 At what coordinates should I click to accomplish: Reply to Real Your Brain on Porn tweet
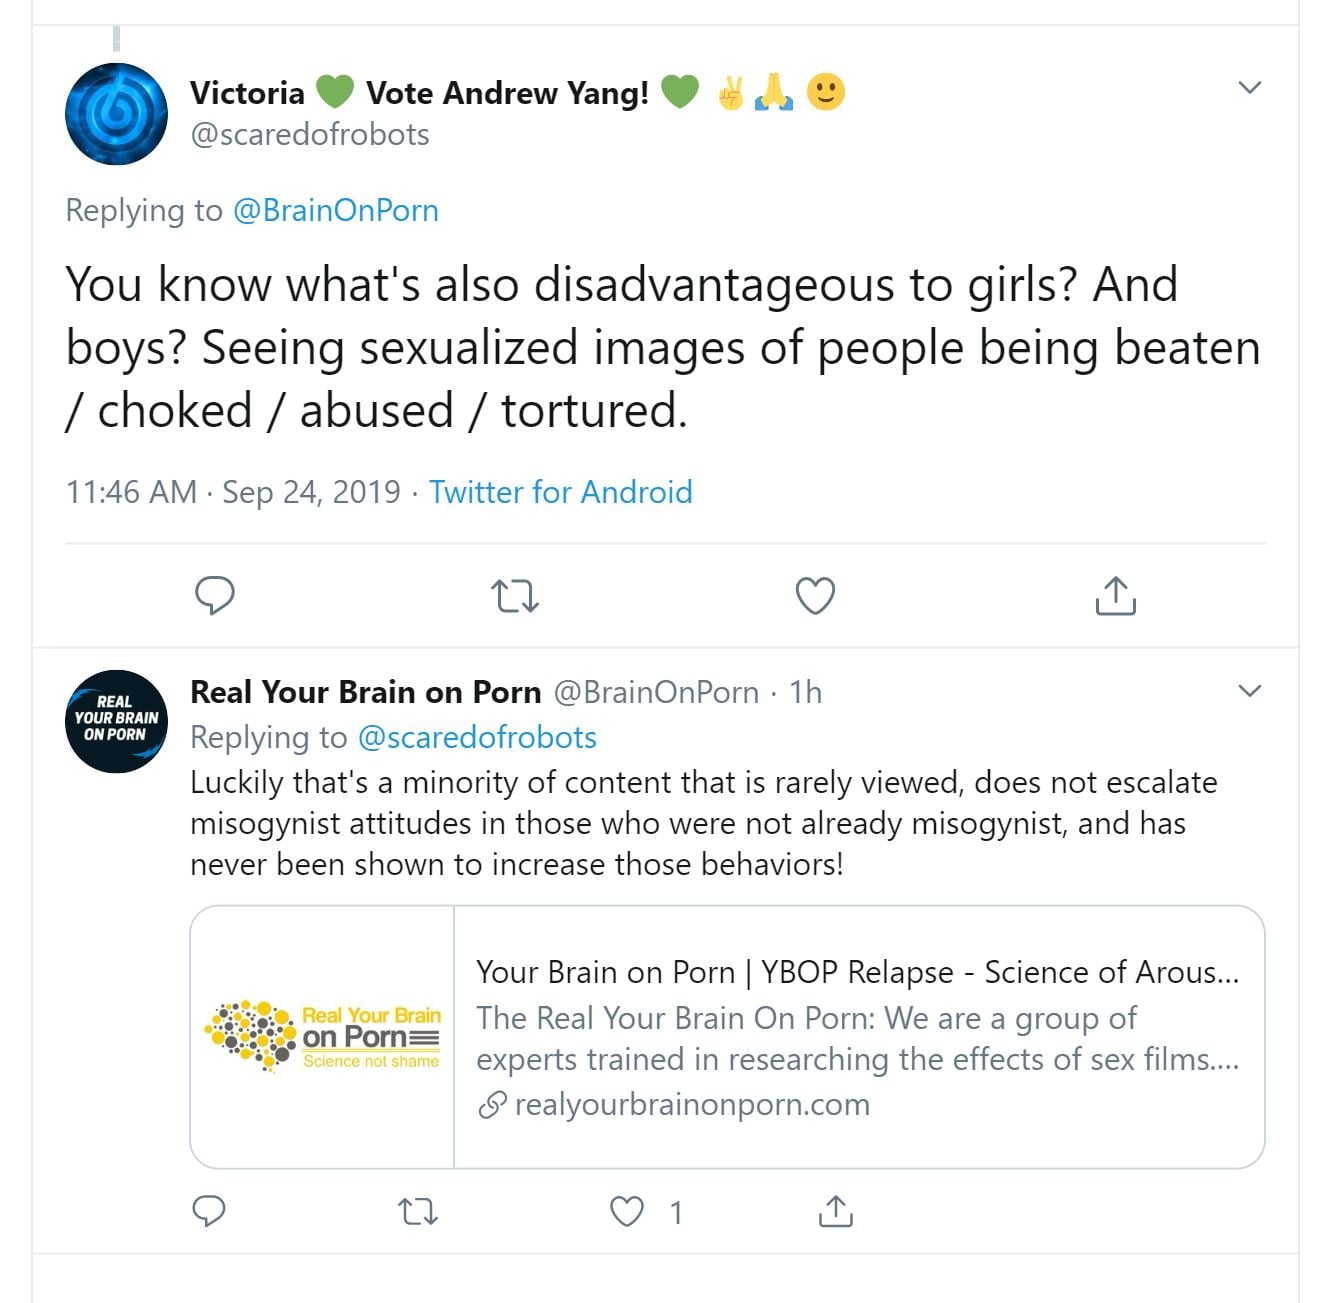(x=208, y=1211)
